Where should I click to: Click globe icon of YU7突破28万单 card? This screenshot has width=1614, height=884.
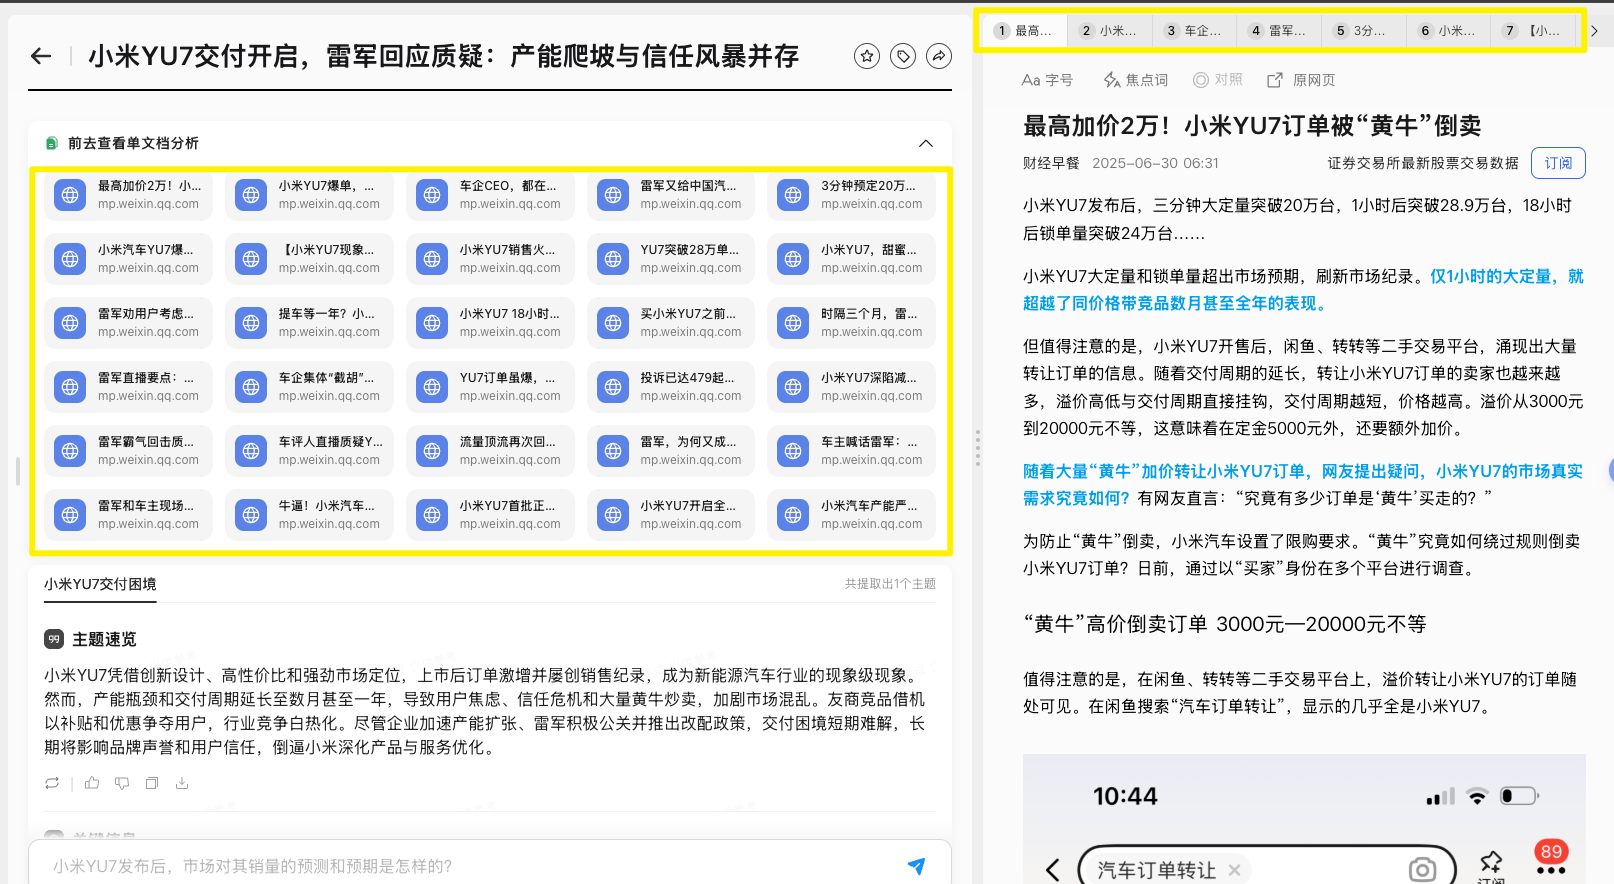[x=613, y=259]
